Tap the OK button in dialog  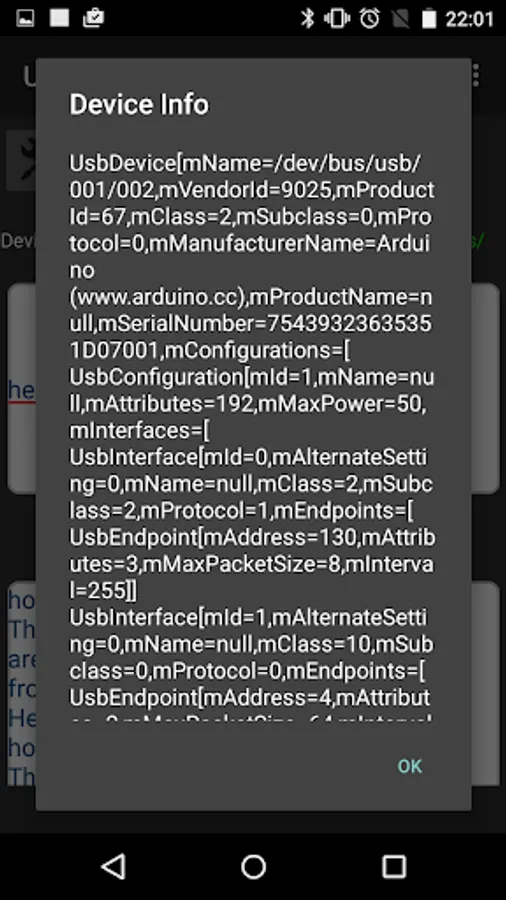(x=410, y=766)
